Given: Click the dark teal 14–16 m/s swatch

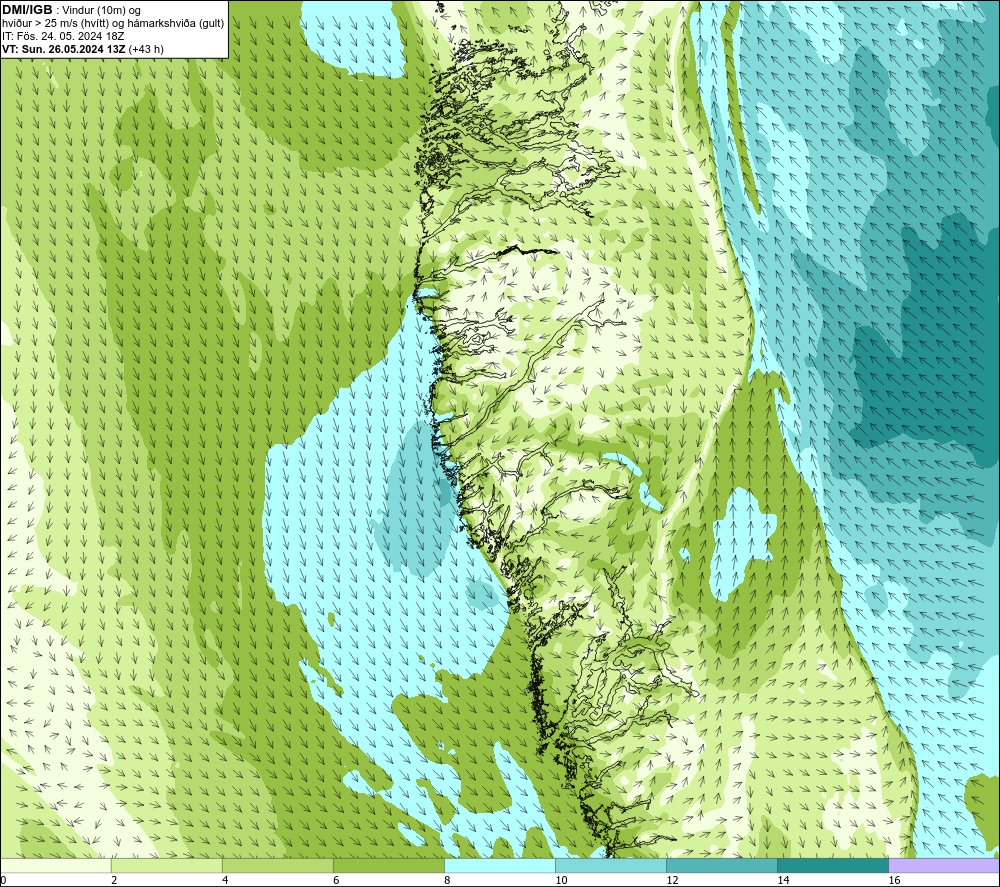Looking at the screenshot, I should (x=833, y=865).
